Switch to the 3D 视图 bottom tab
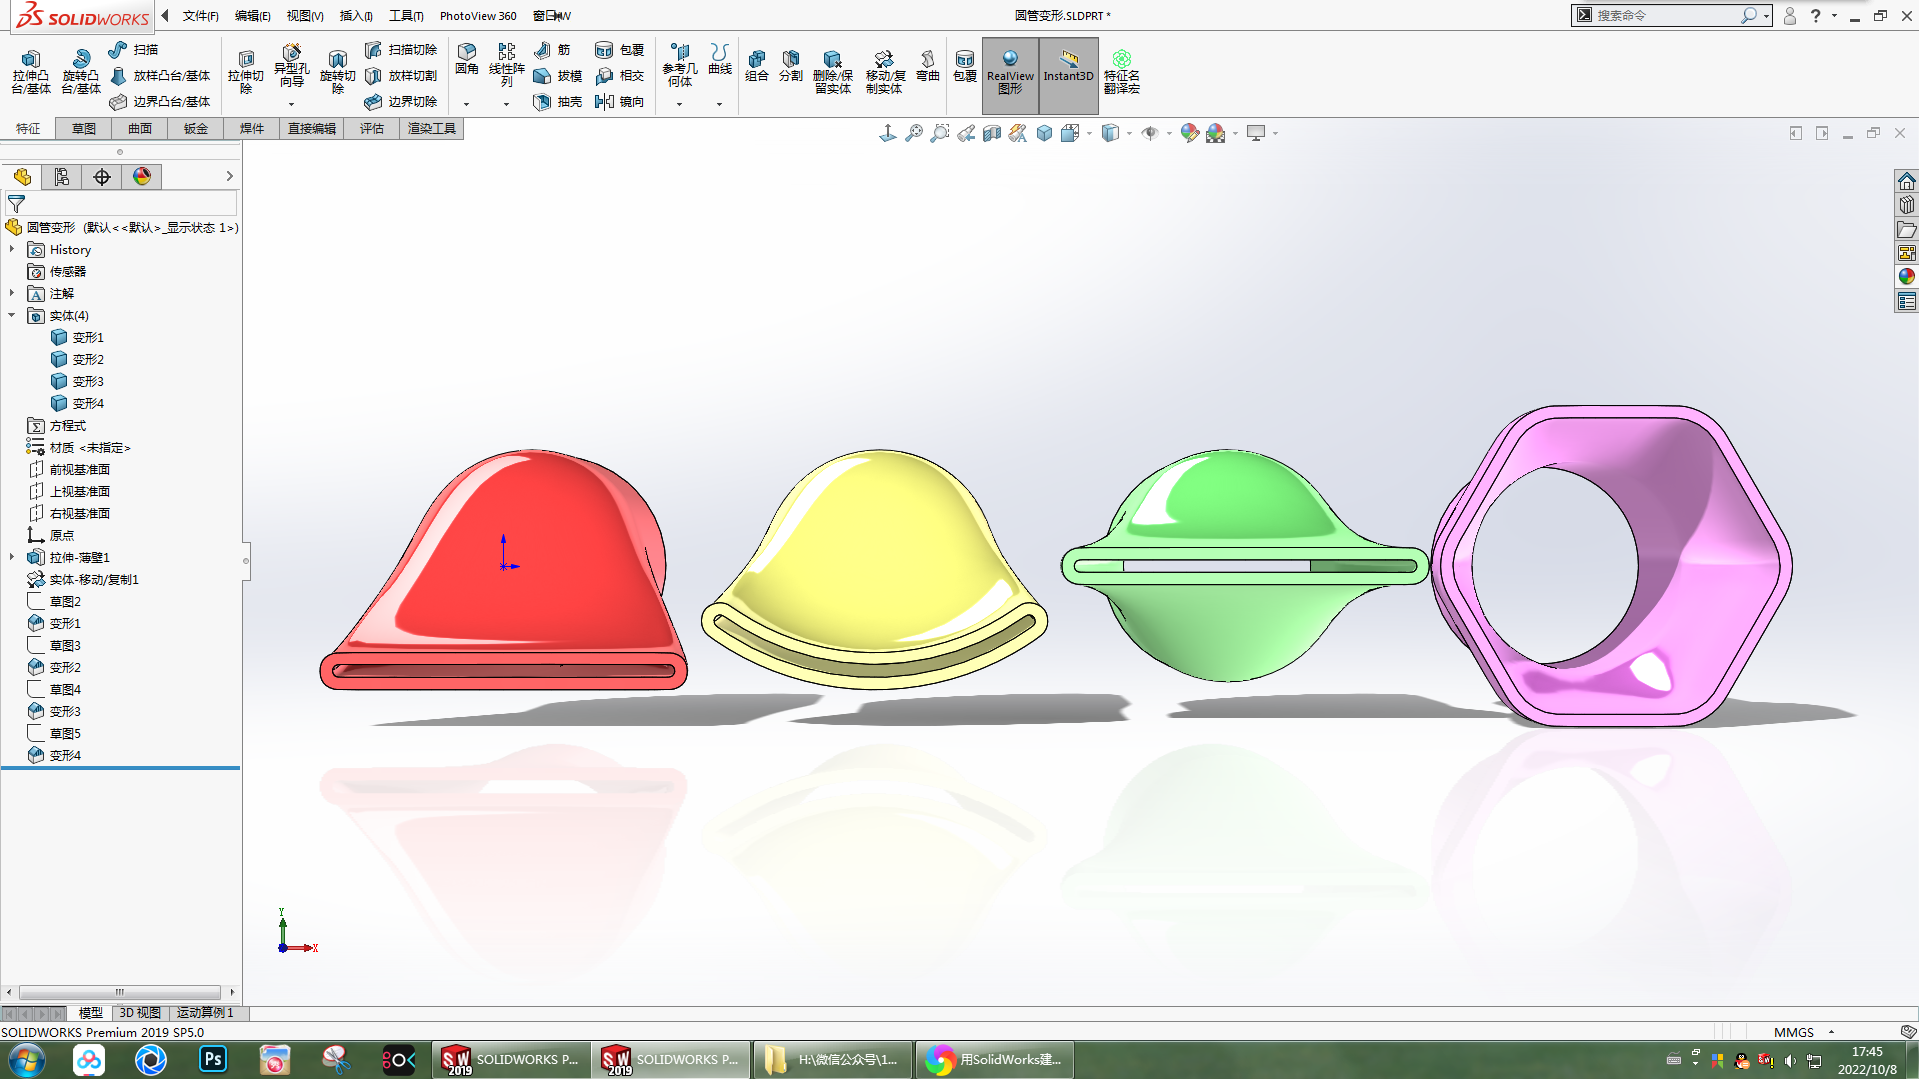The image size is (1919, 1079). coord(140,1012)
